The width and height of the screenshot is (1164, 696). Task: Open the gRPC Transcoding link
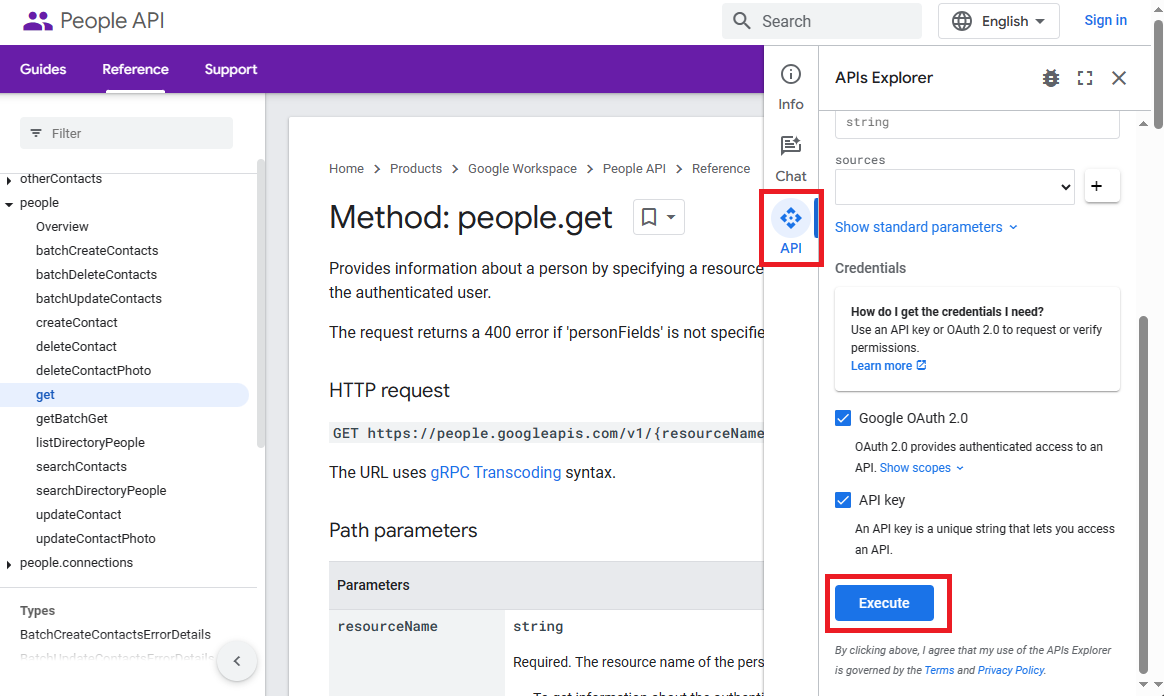pyautogui.click(x=496, y=473)
